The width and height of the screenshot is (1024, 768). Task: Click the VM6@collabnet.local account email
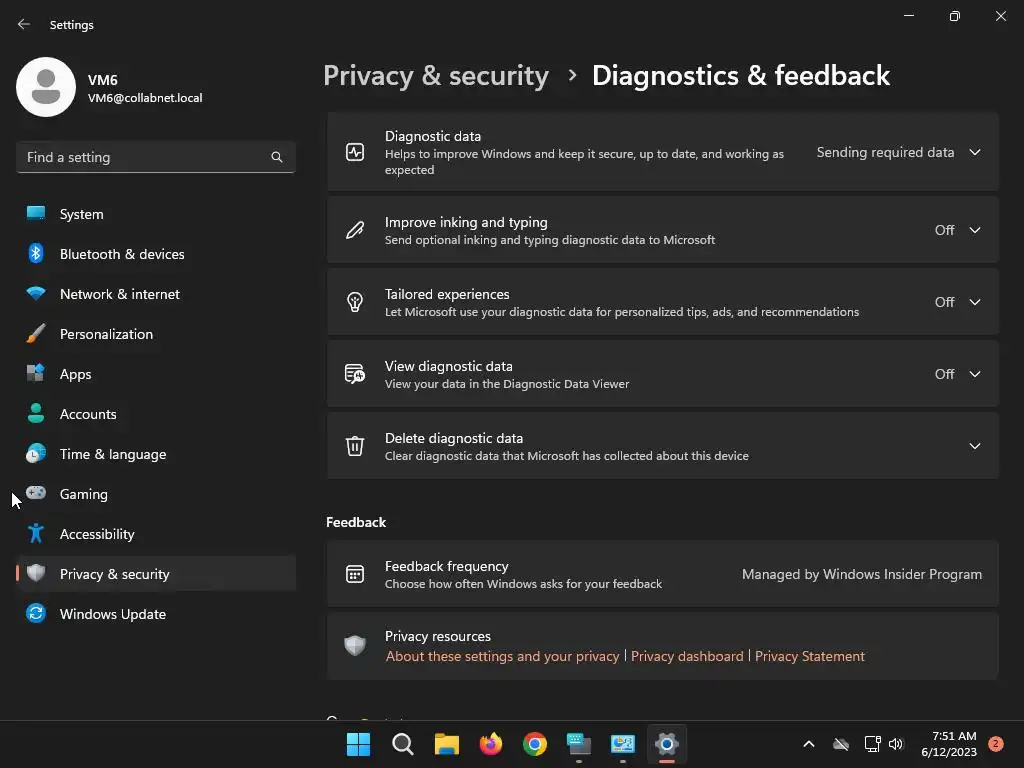(145, 98)
